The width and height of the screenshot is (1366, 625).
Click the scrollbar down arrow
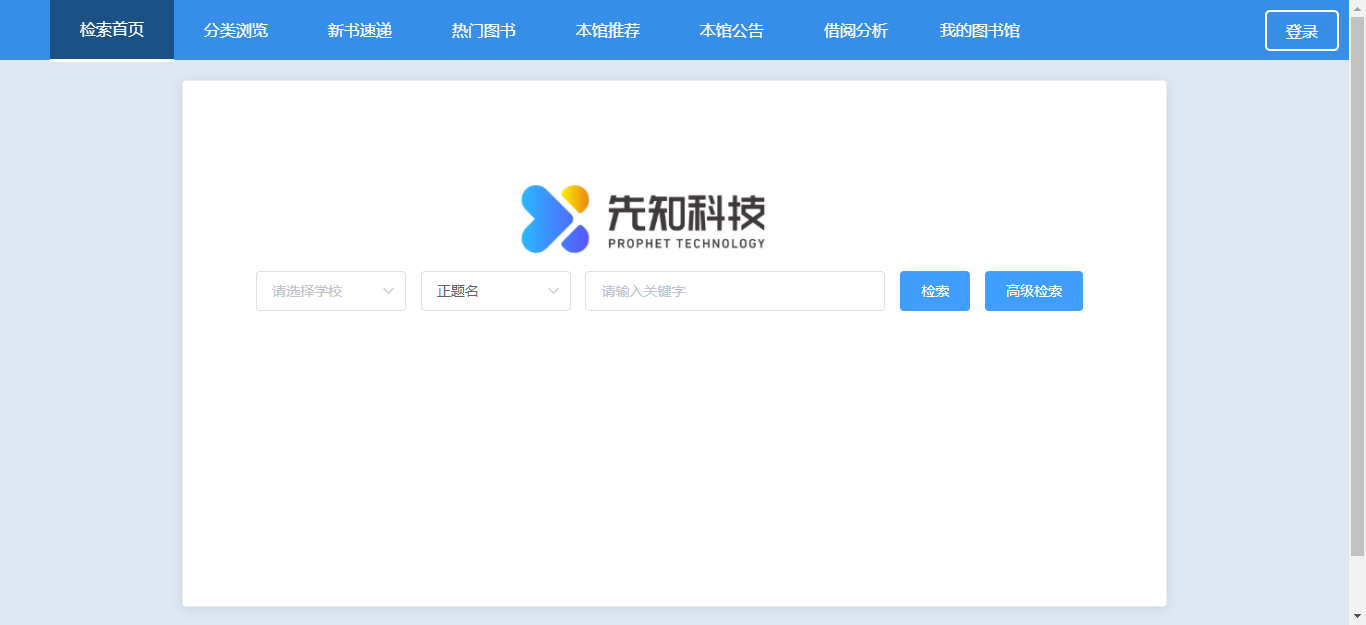(x=1357, y=616)
